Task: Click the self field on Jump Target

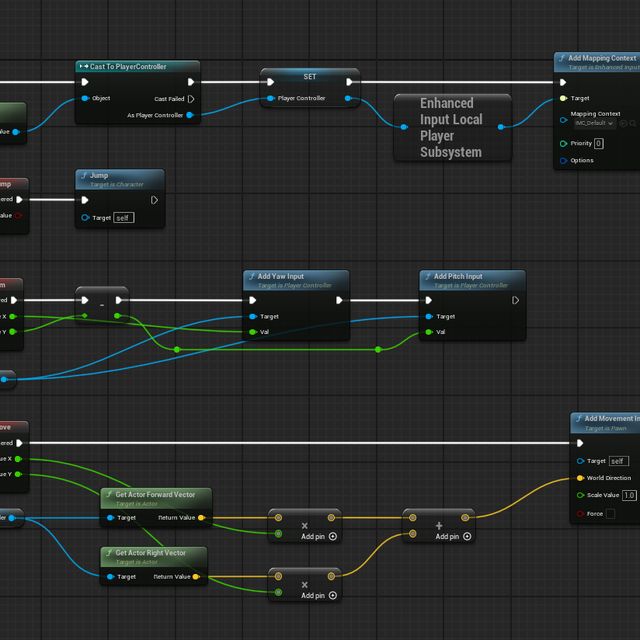Action: tap(124, 218)
